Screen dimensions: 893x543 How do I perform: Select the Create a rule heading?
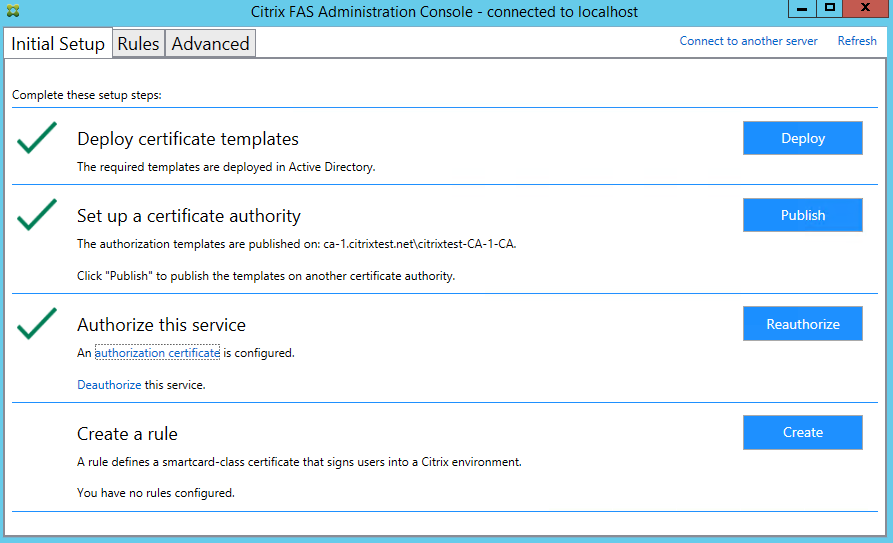(127, 434)
